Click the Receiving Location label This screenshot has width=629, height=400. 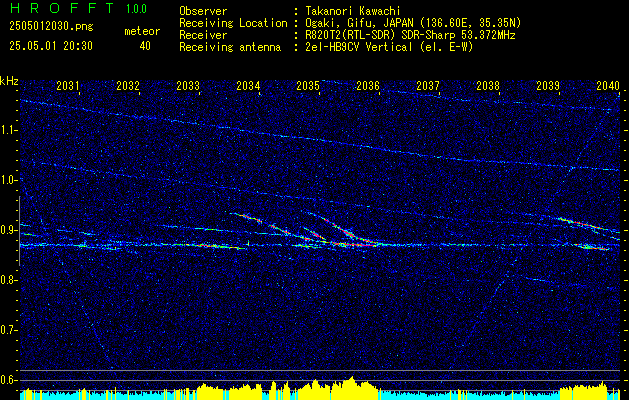coord(233,23)
